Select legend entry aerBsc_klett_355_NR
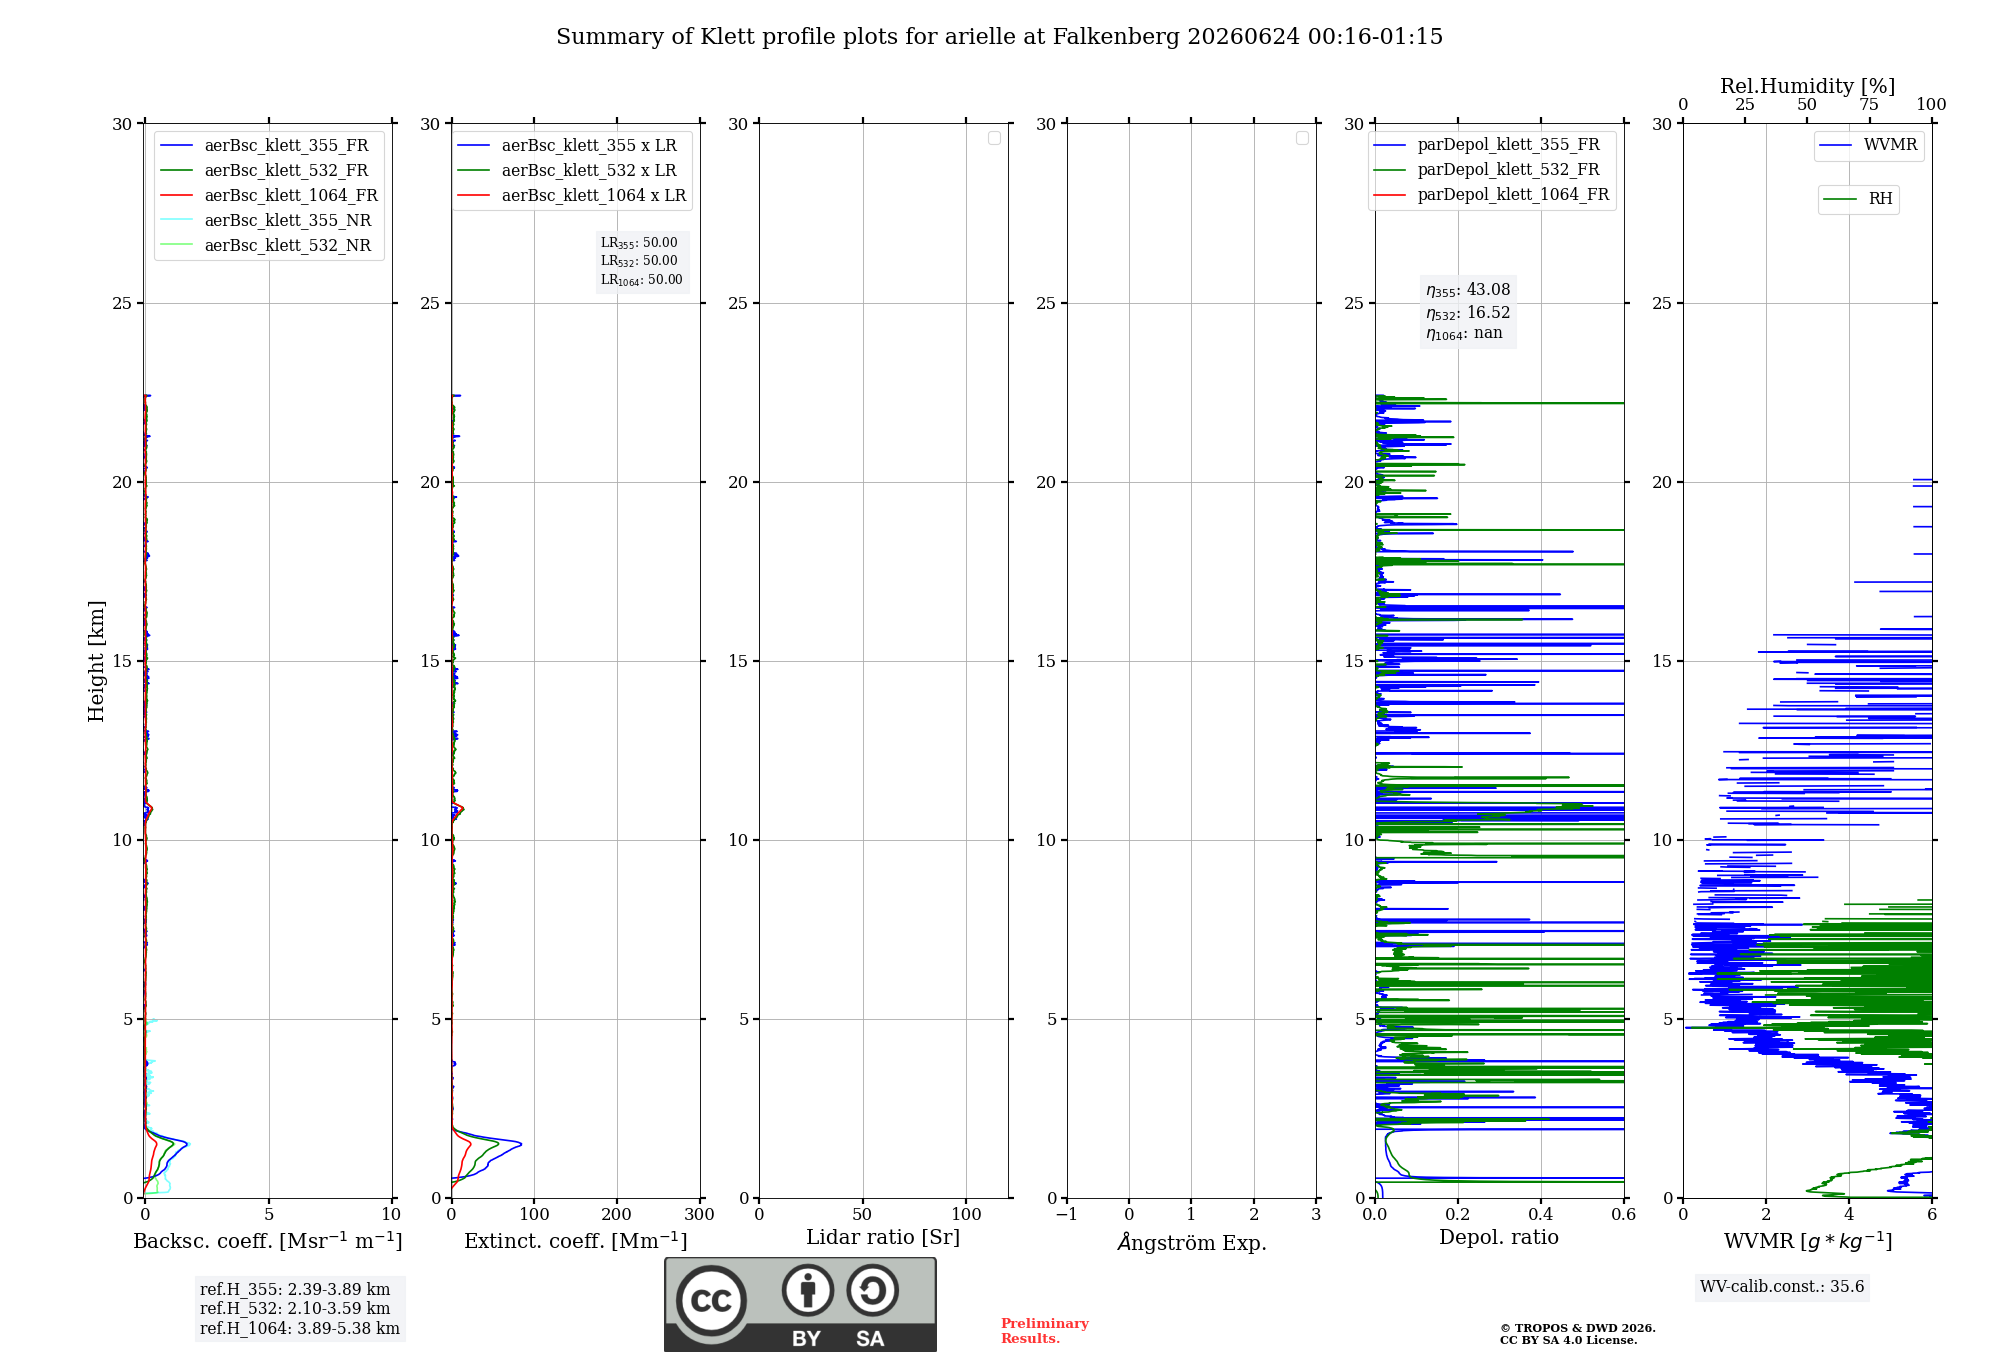The height and width of the screenshot is (1360, 2000). point(268,220)
